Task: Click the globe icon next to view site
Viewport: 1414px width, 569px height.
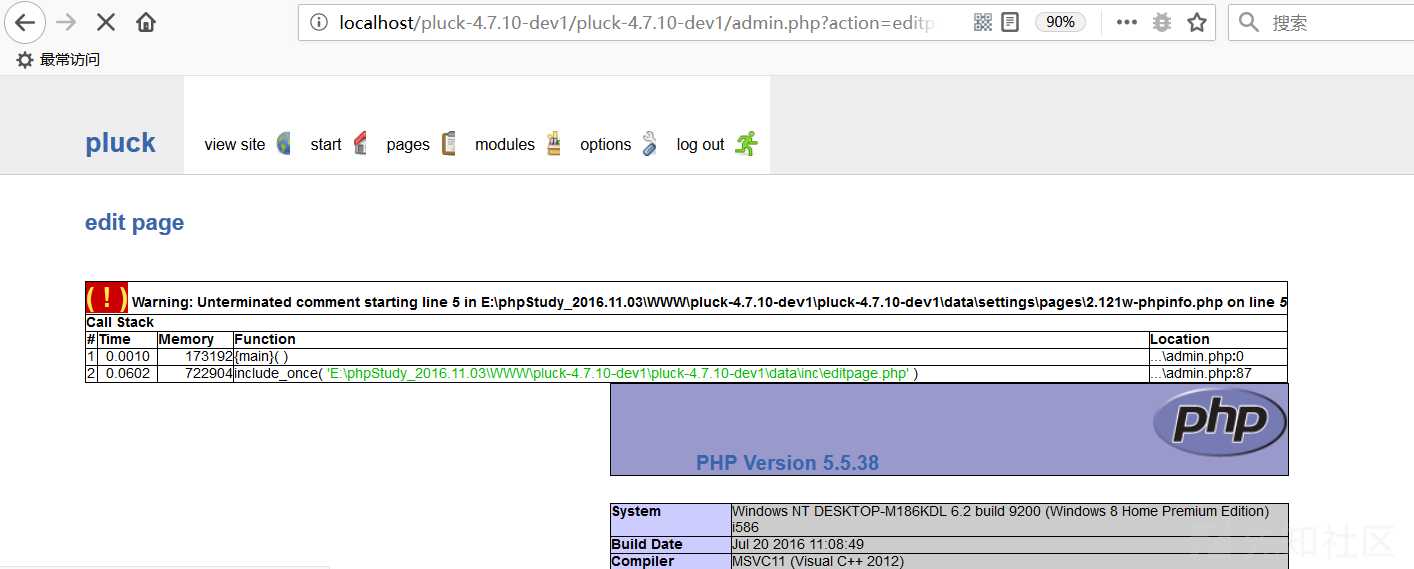Action: click(x=284, y=144)
